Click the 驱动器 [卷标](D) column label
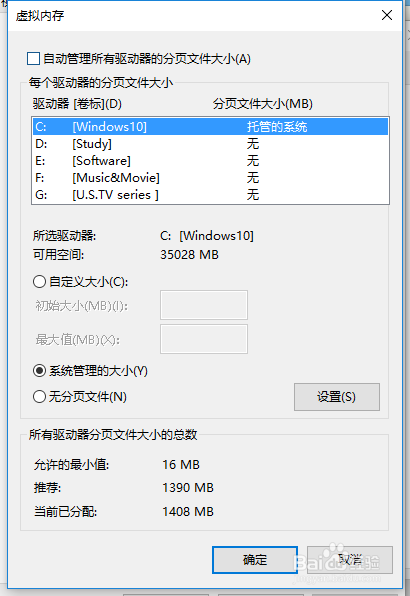Viewport: 410px width, 596px height. [77, 104]
